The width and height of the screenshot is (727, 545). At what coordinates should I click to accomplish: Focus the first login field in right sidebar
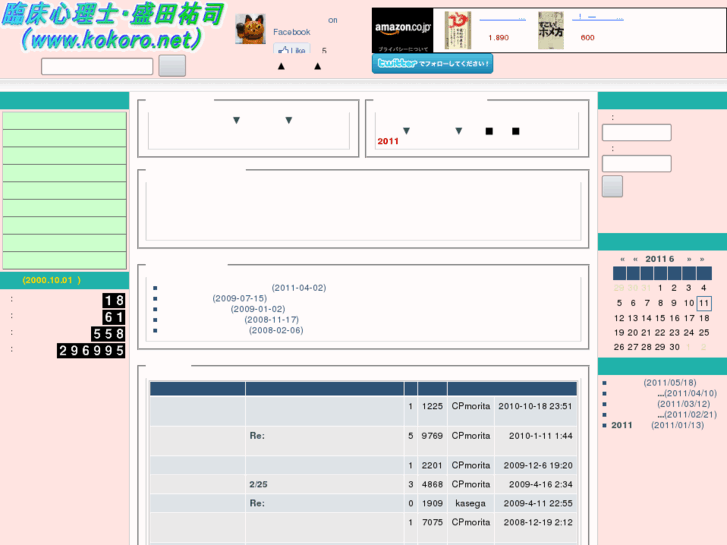pos(637,133)
